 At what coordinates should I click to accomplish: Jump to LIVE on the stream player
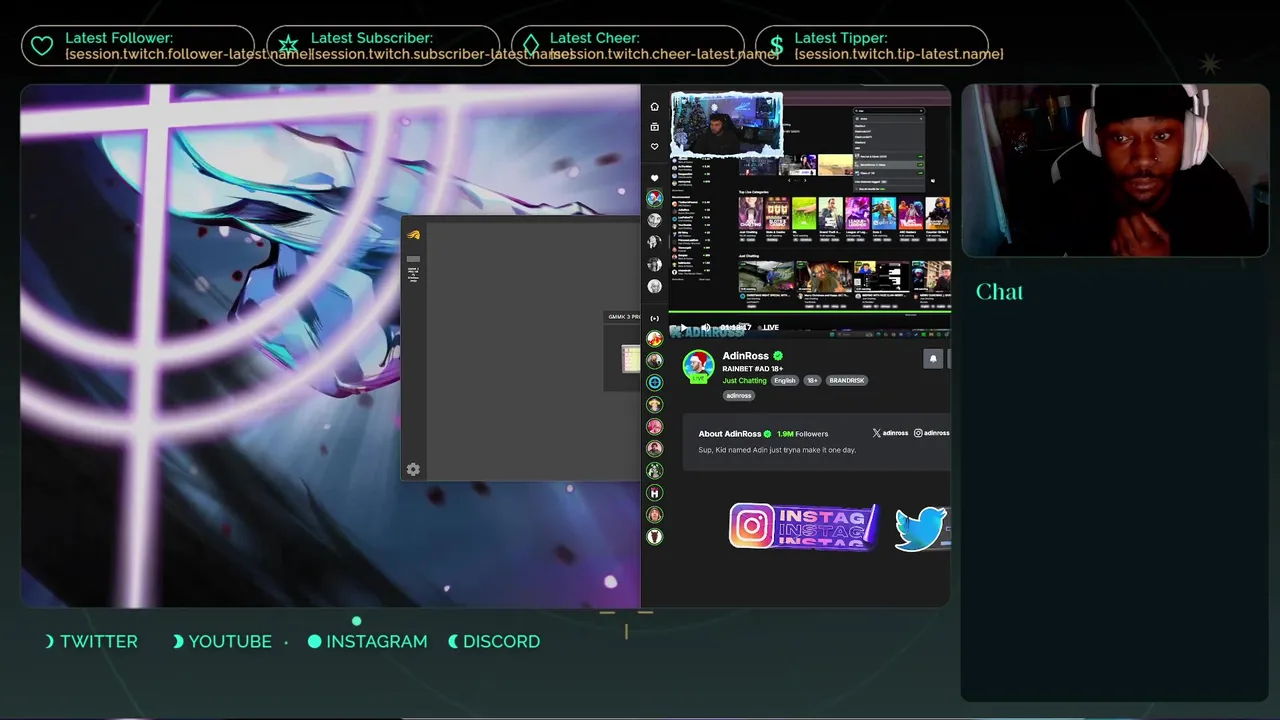click(x=768, y=327)
